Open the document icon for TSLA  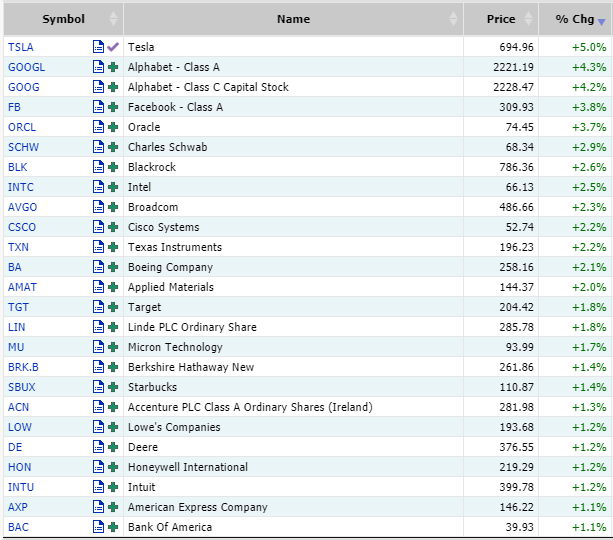click(98, 47)
